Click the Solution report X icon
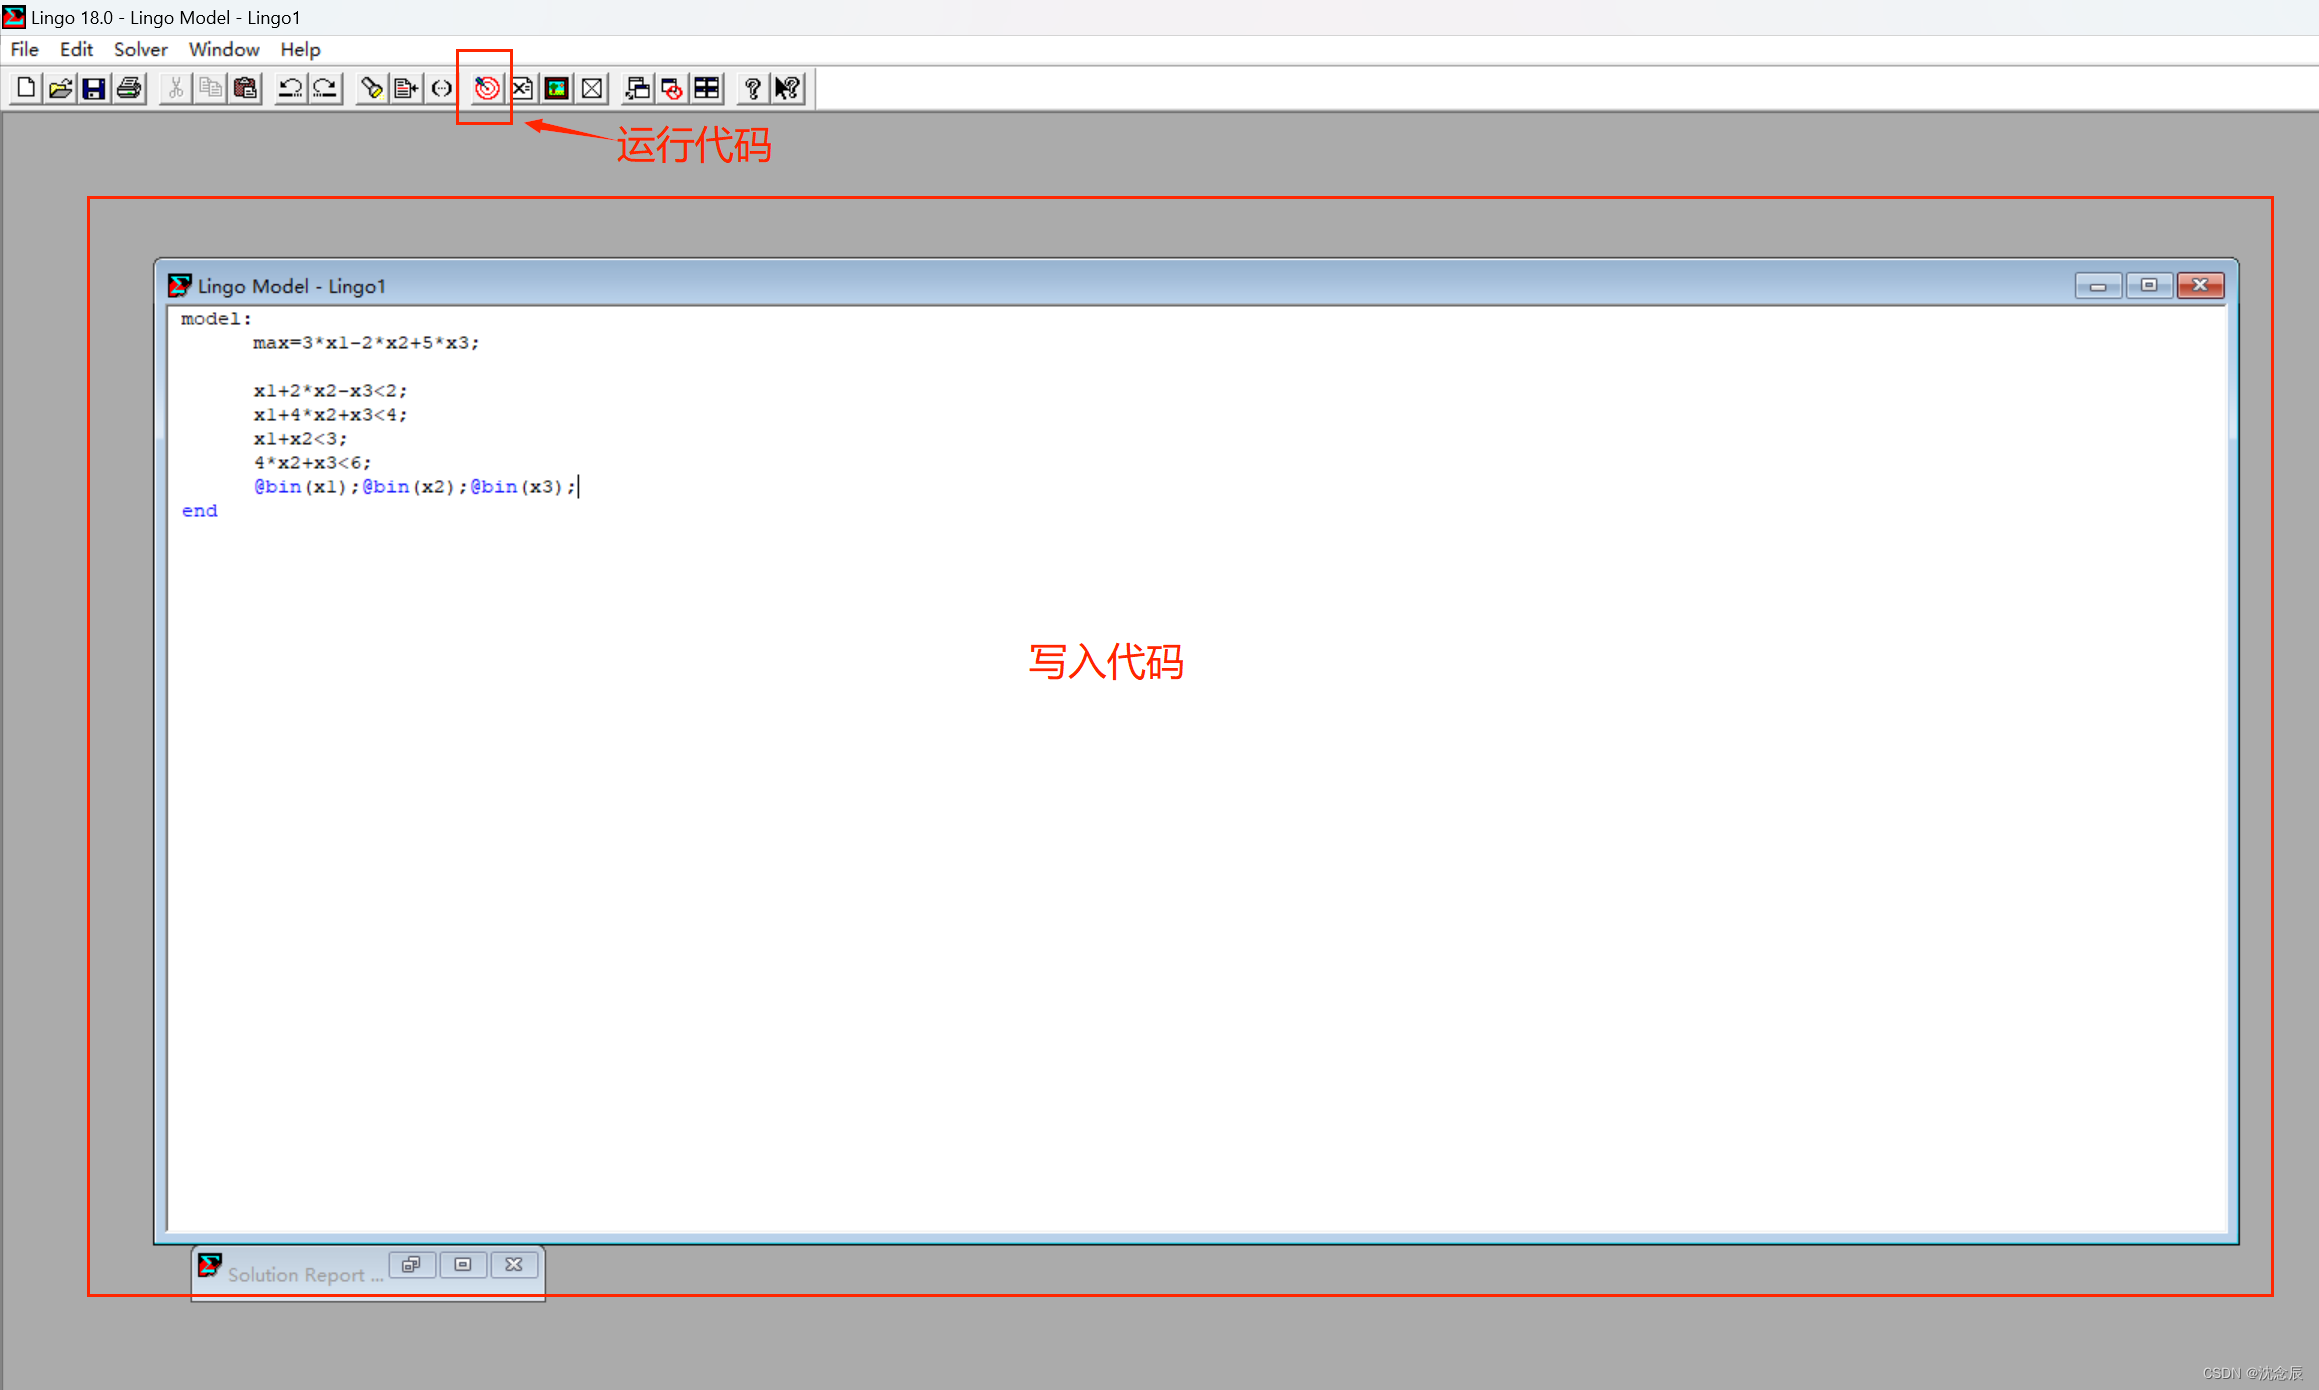The image size is (2319, 1390). 522,88
